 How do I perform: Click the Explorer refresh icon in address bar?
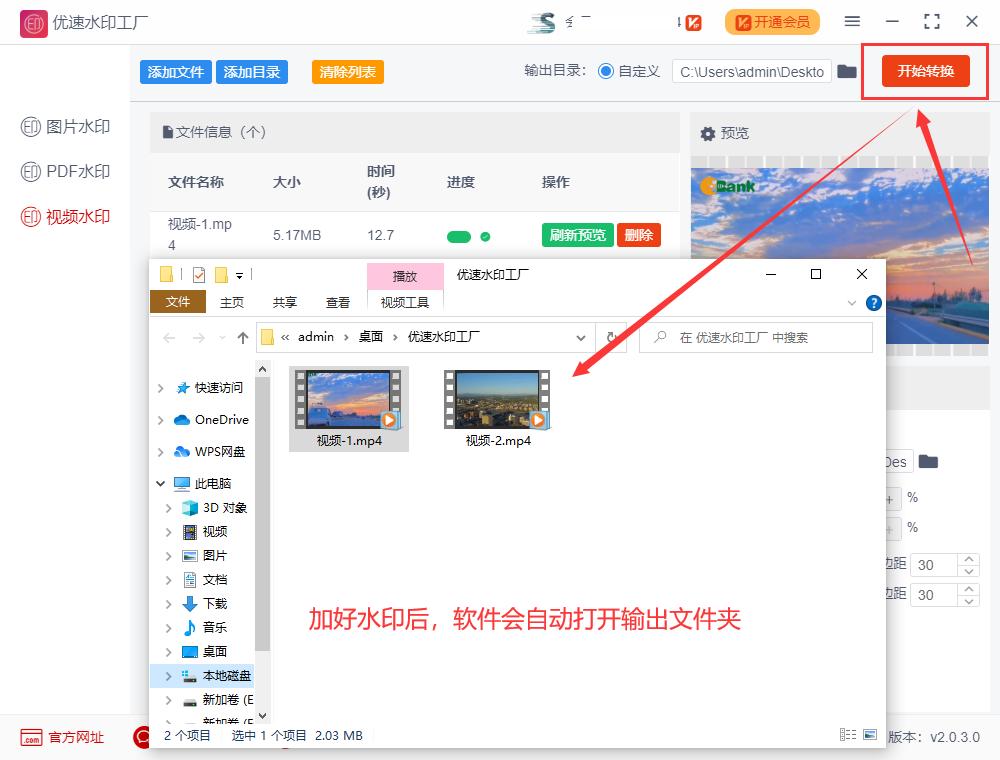611,337
